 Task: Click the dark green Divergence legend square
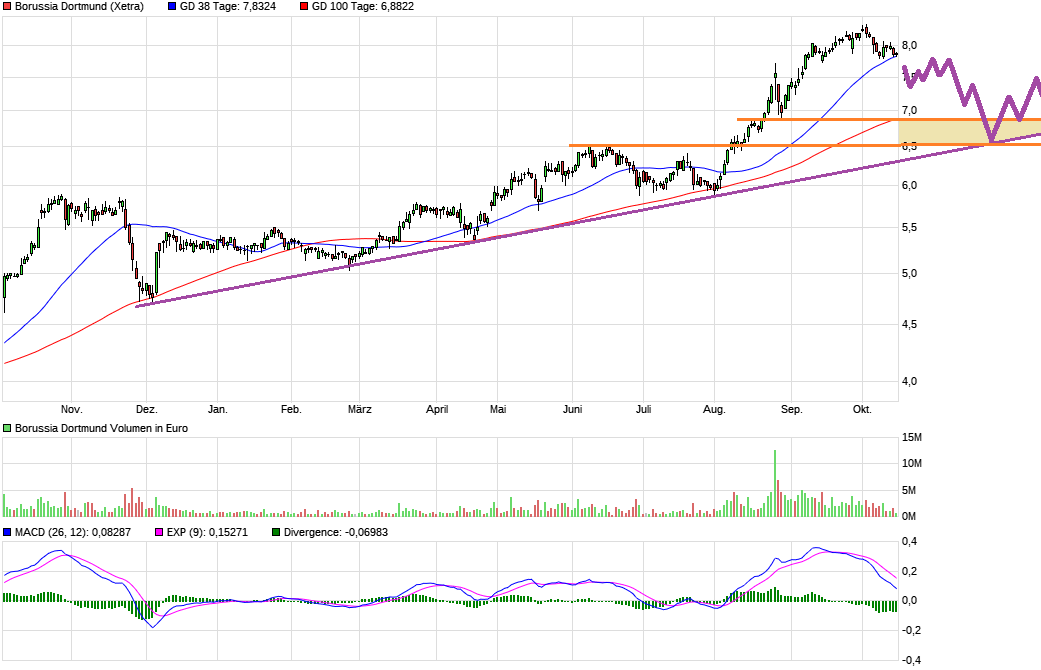tap(277, 532)
